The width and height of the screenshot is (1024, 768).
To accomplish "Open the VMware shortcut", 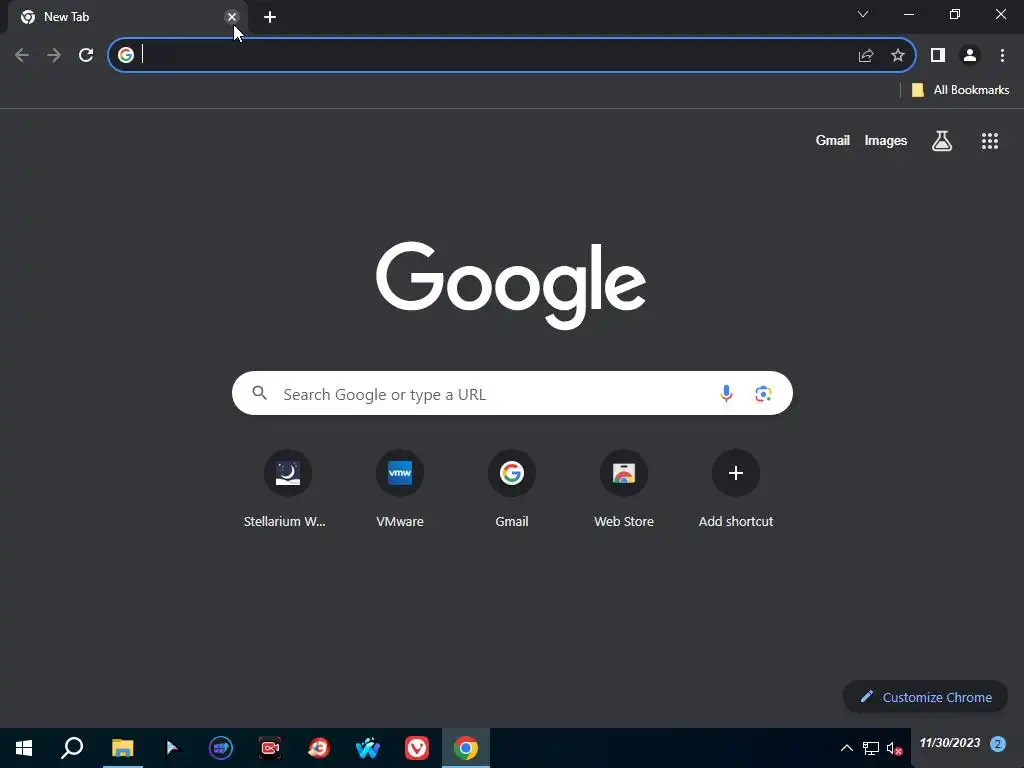I will [x=400, y=489].
